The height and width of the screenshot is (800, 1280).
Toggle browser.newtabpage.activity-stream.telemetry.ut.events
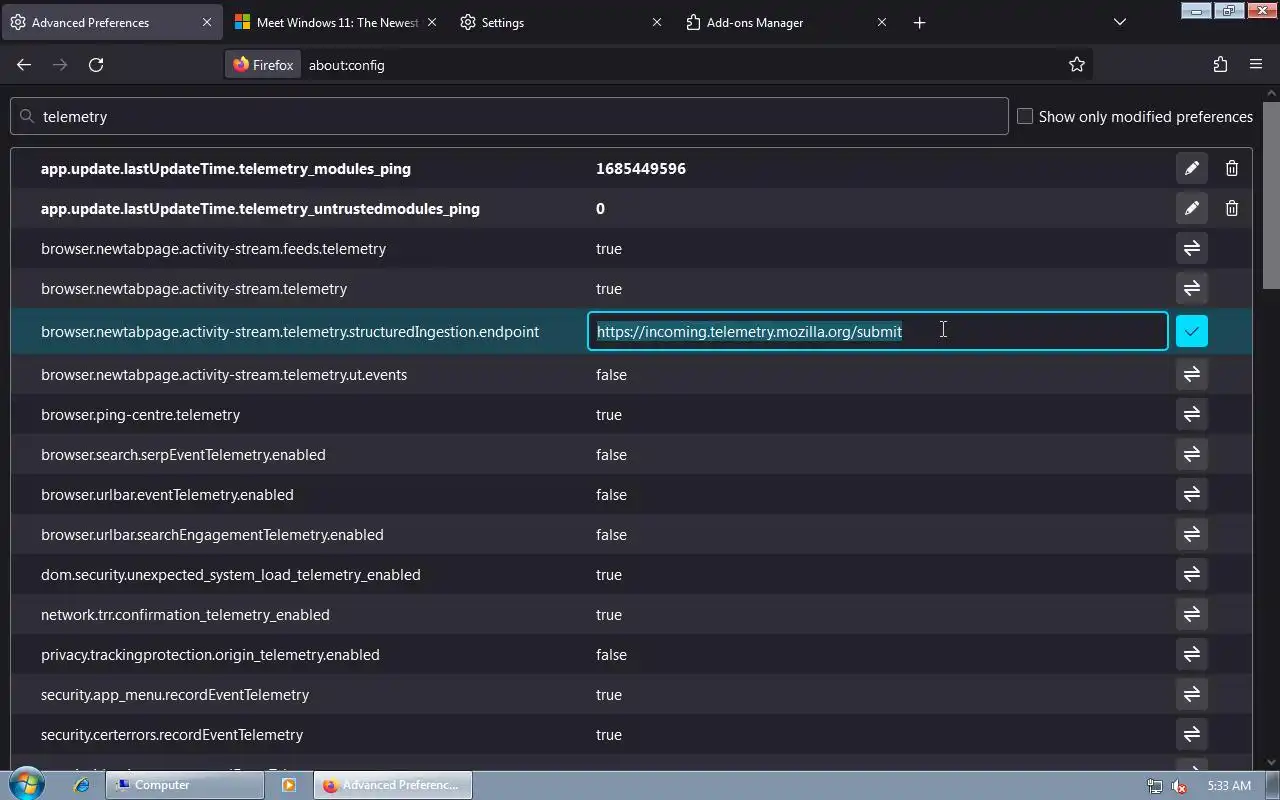point(1191,374)
